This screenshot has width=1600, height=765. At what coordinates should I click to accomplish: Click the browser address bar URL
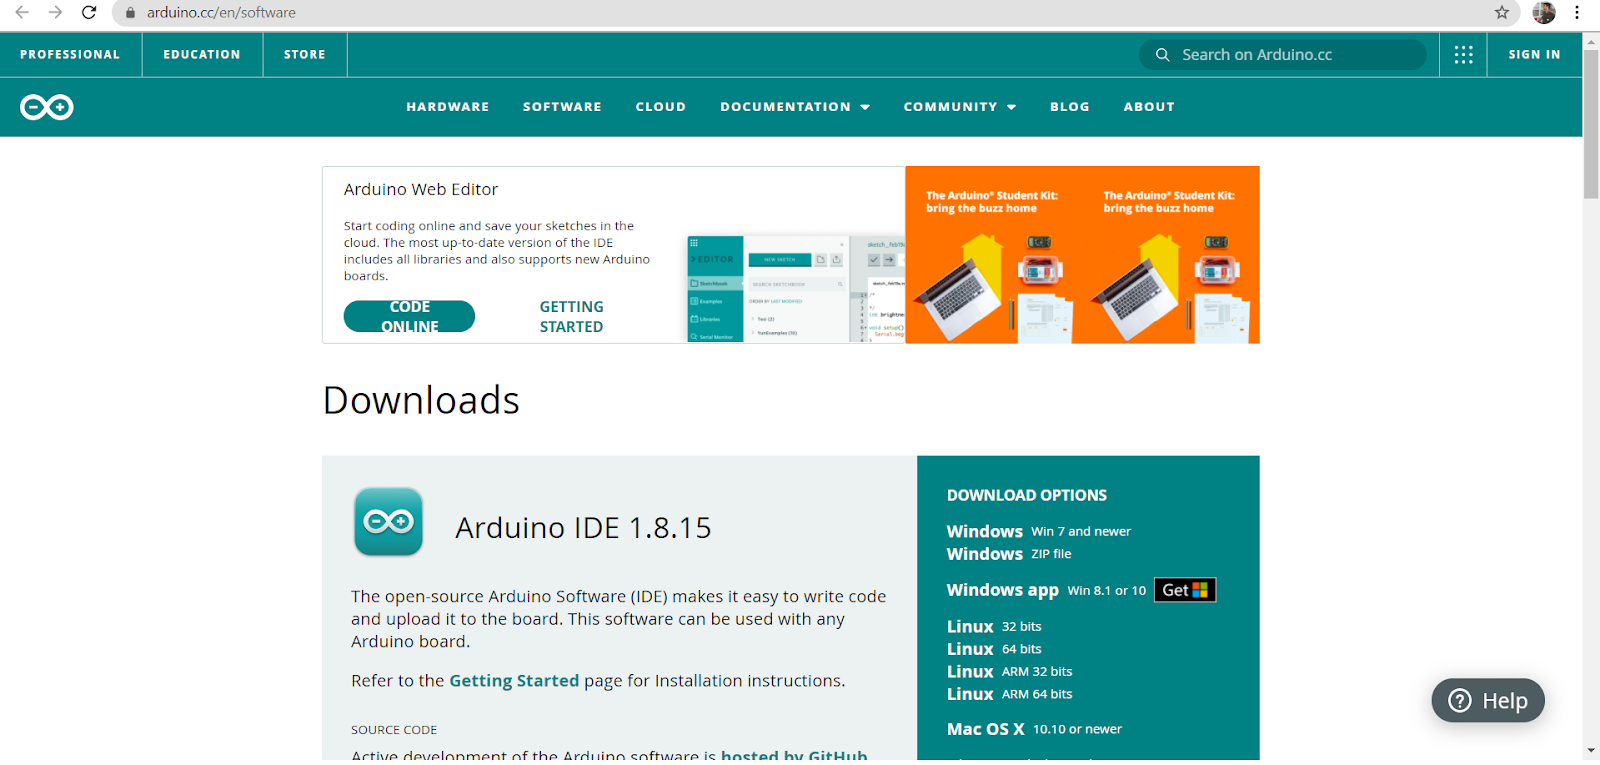[x=221, y=13]
